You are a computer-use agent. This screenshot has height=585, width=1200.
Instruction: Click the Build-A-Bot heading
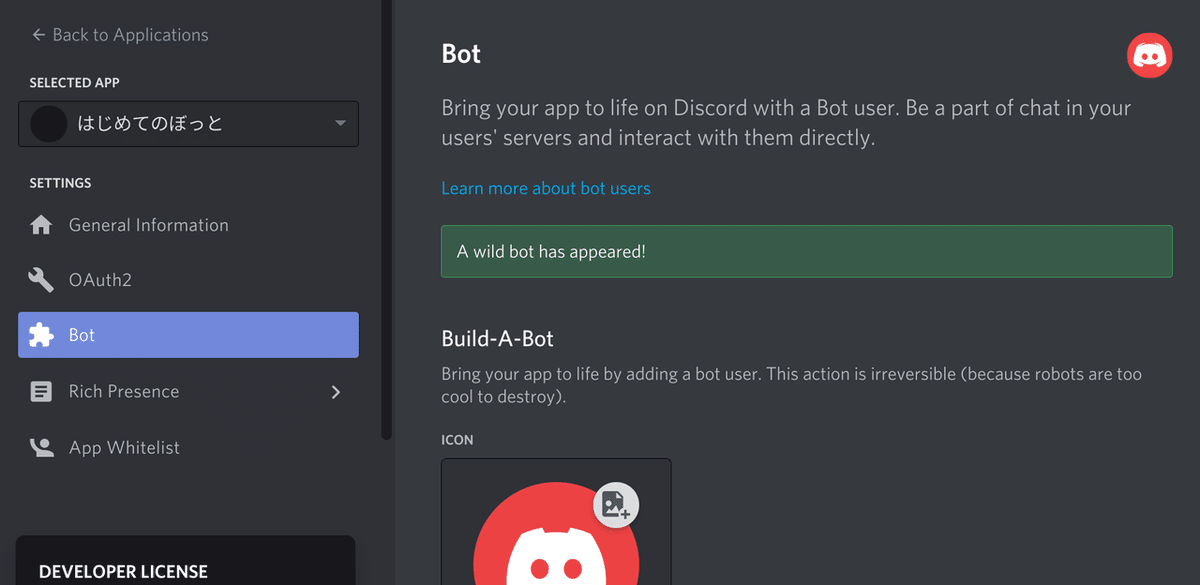tap(497, 339)
